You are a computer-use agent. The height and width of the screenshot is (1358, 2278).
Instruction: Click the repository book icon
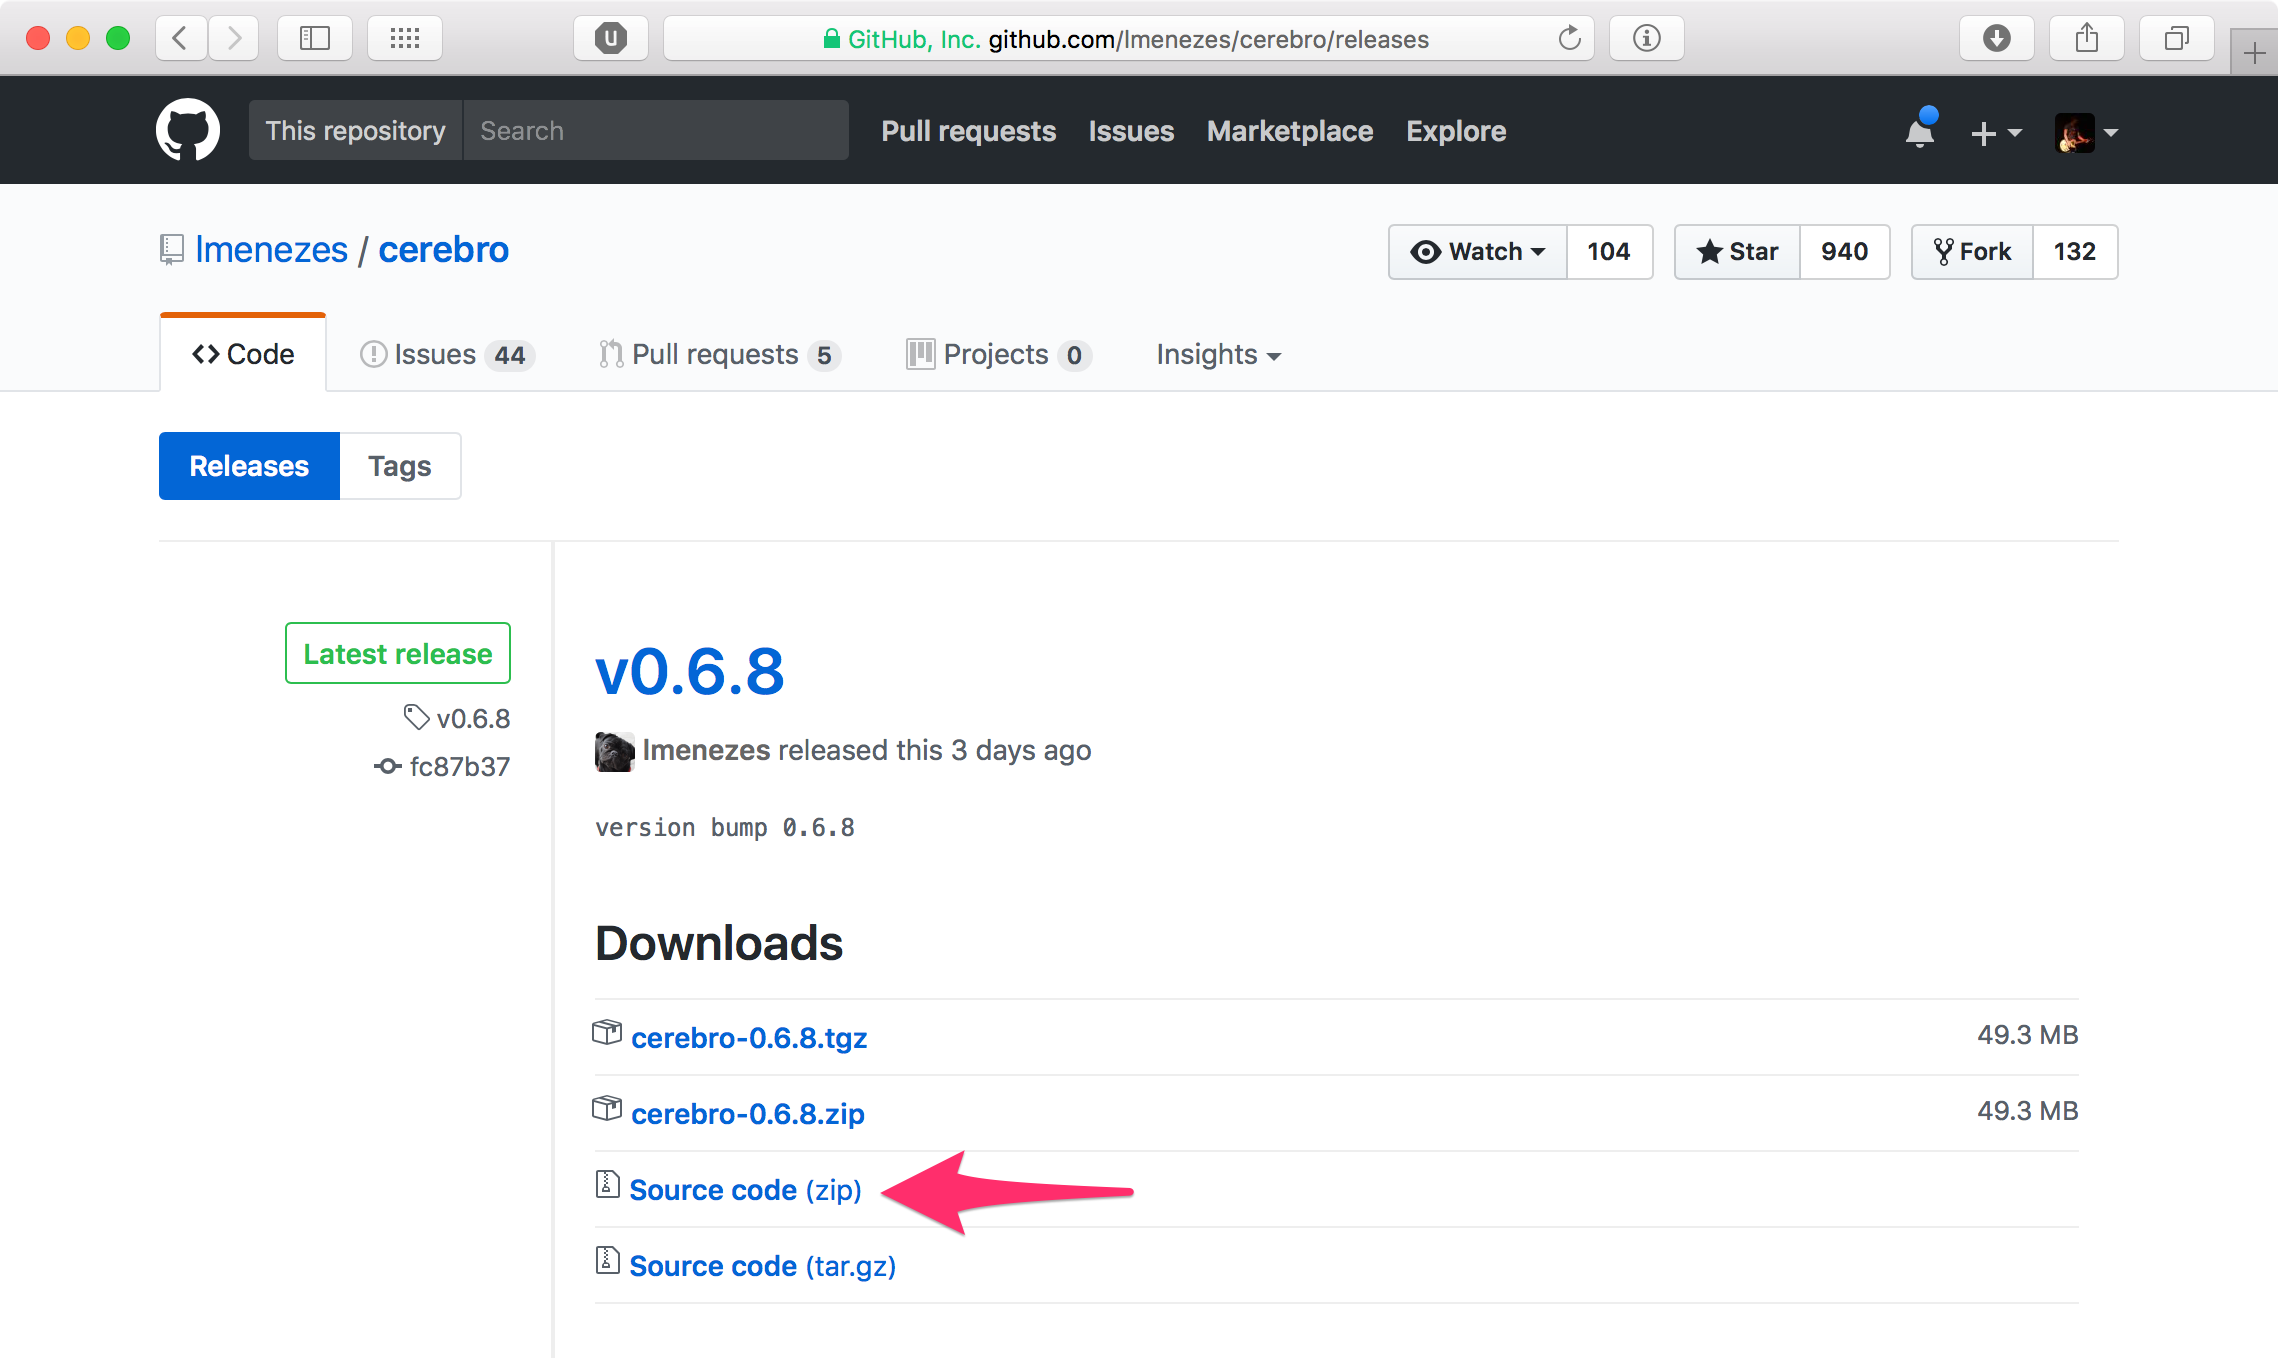[172, 249]
